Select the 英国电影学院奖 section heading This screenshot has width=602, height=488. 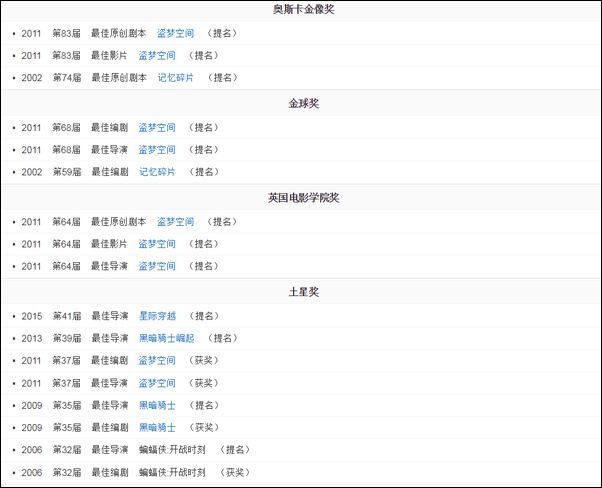pyautogui.click(x=304, y=198)
